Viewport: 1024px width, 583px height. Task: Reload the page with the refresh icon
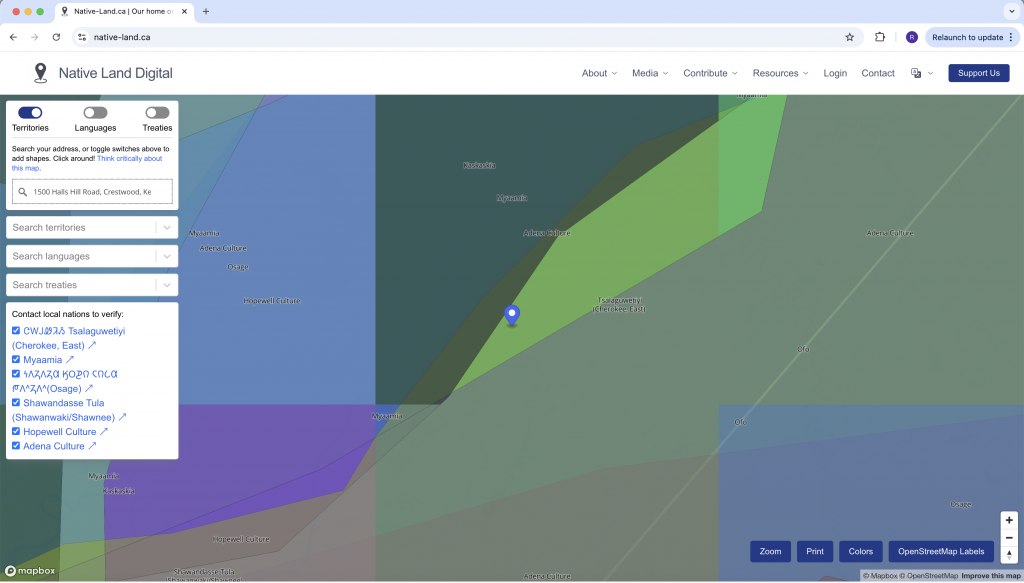tap(56, 37)
